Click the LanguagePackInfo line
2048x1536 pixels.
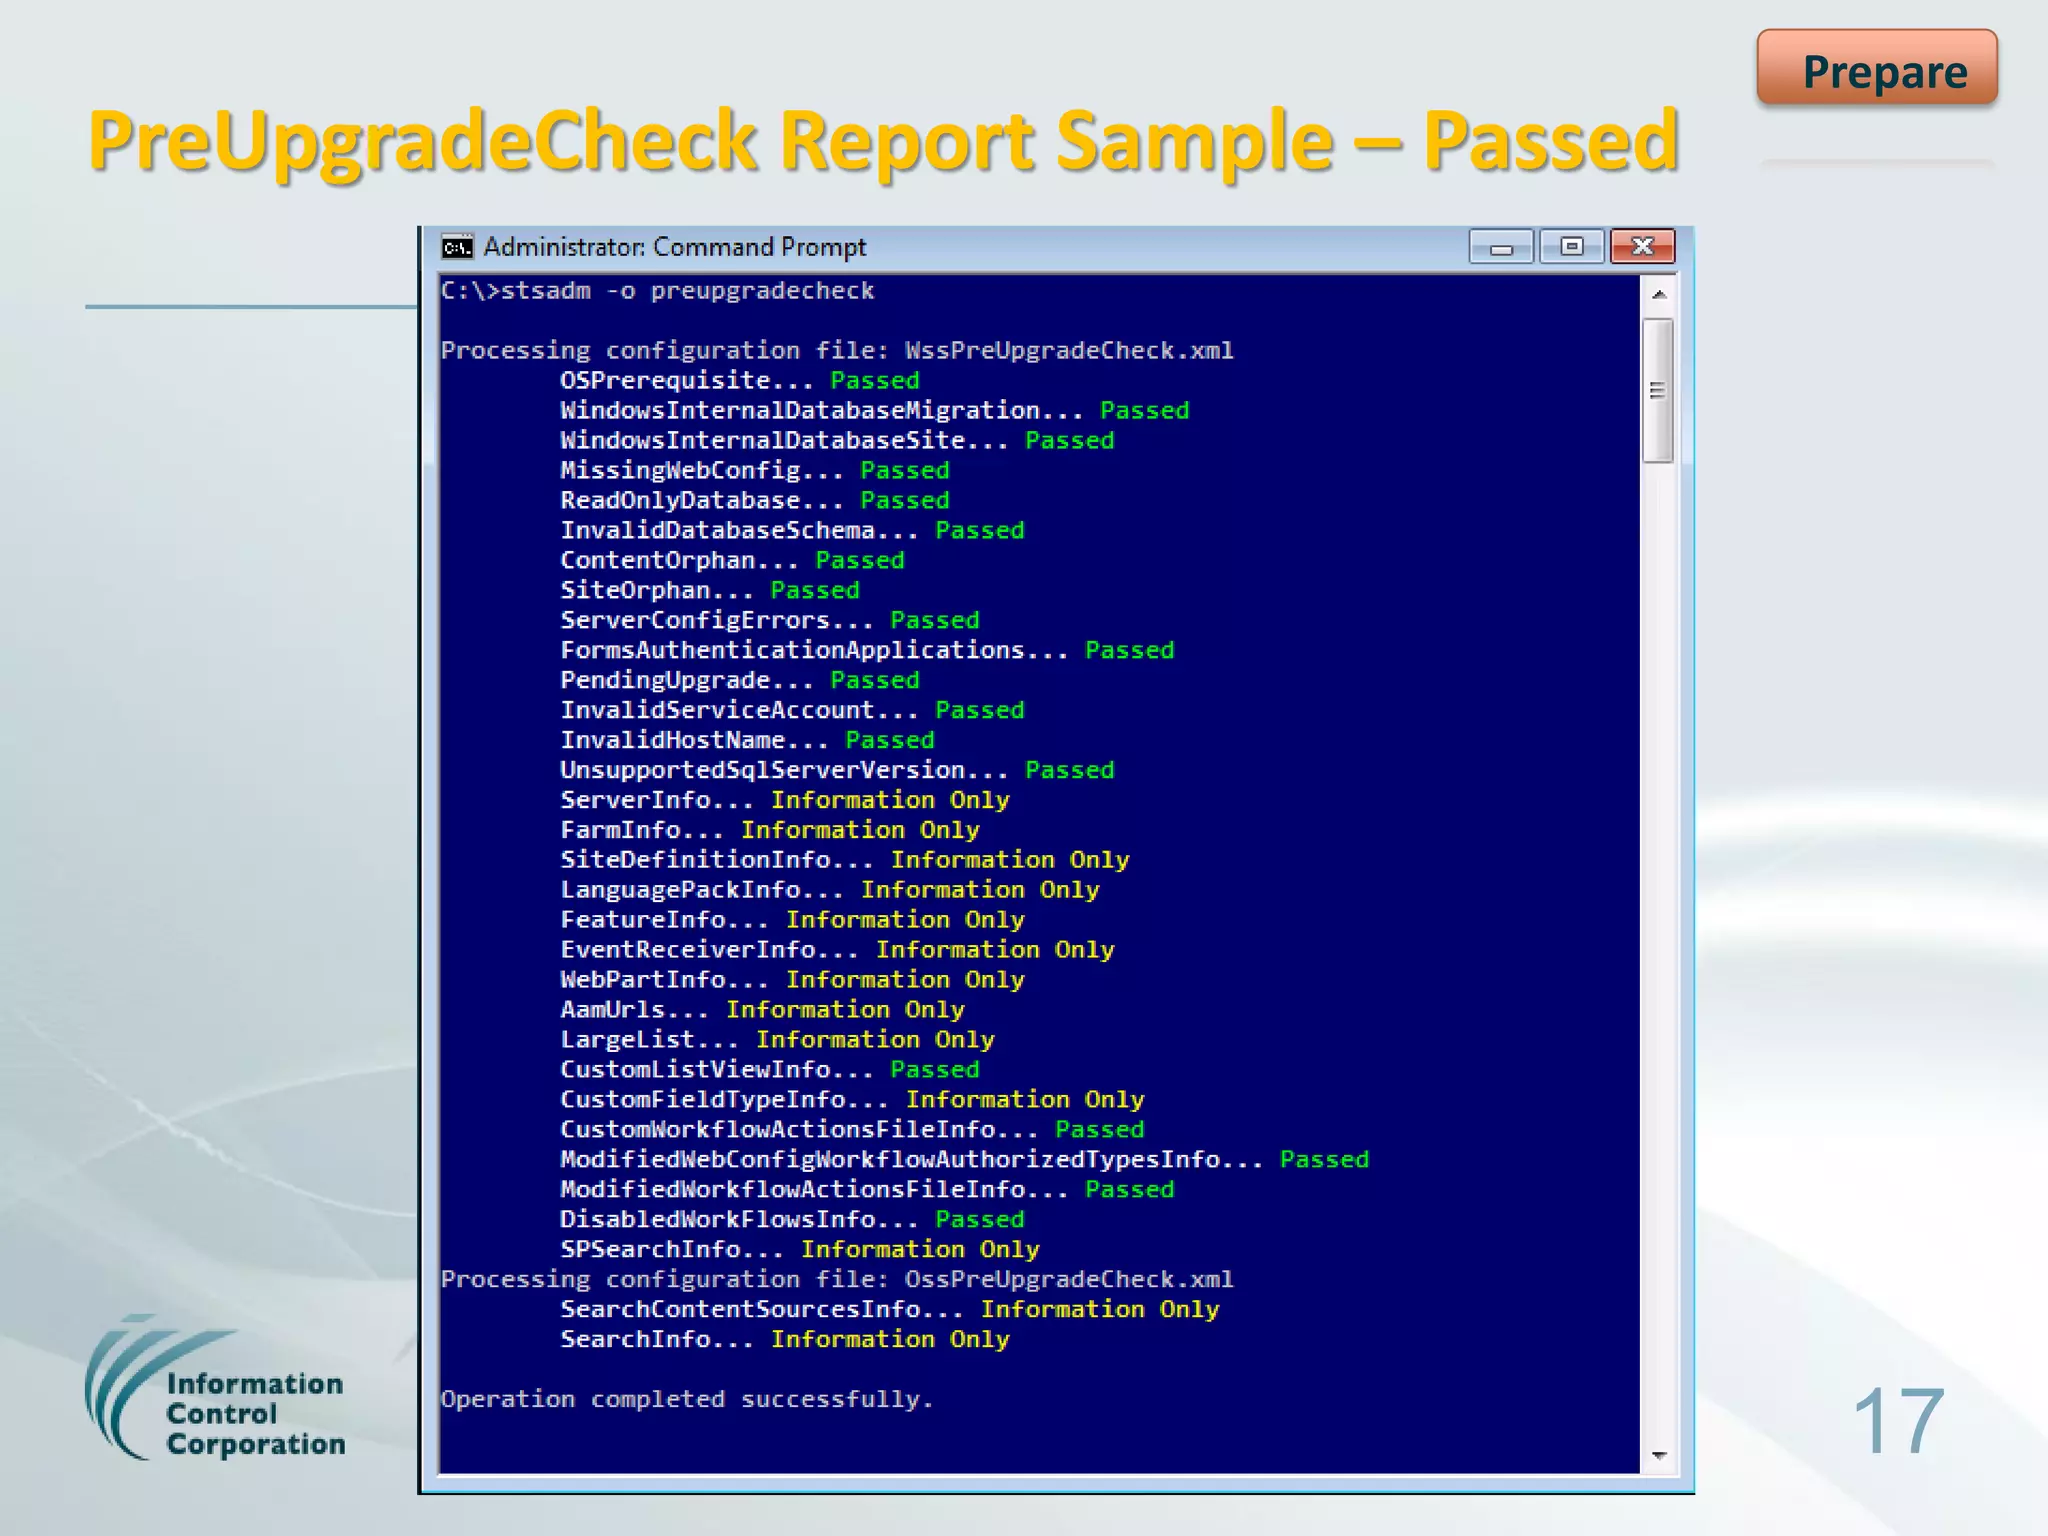830,891
